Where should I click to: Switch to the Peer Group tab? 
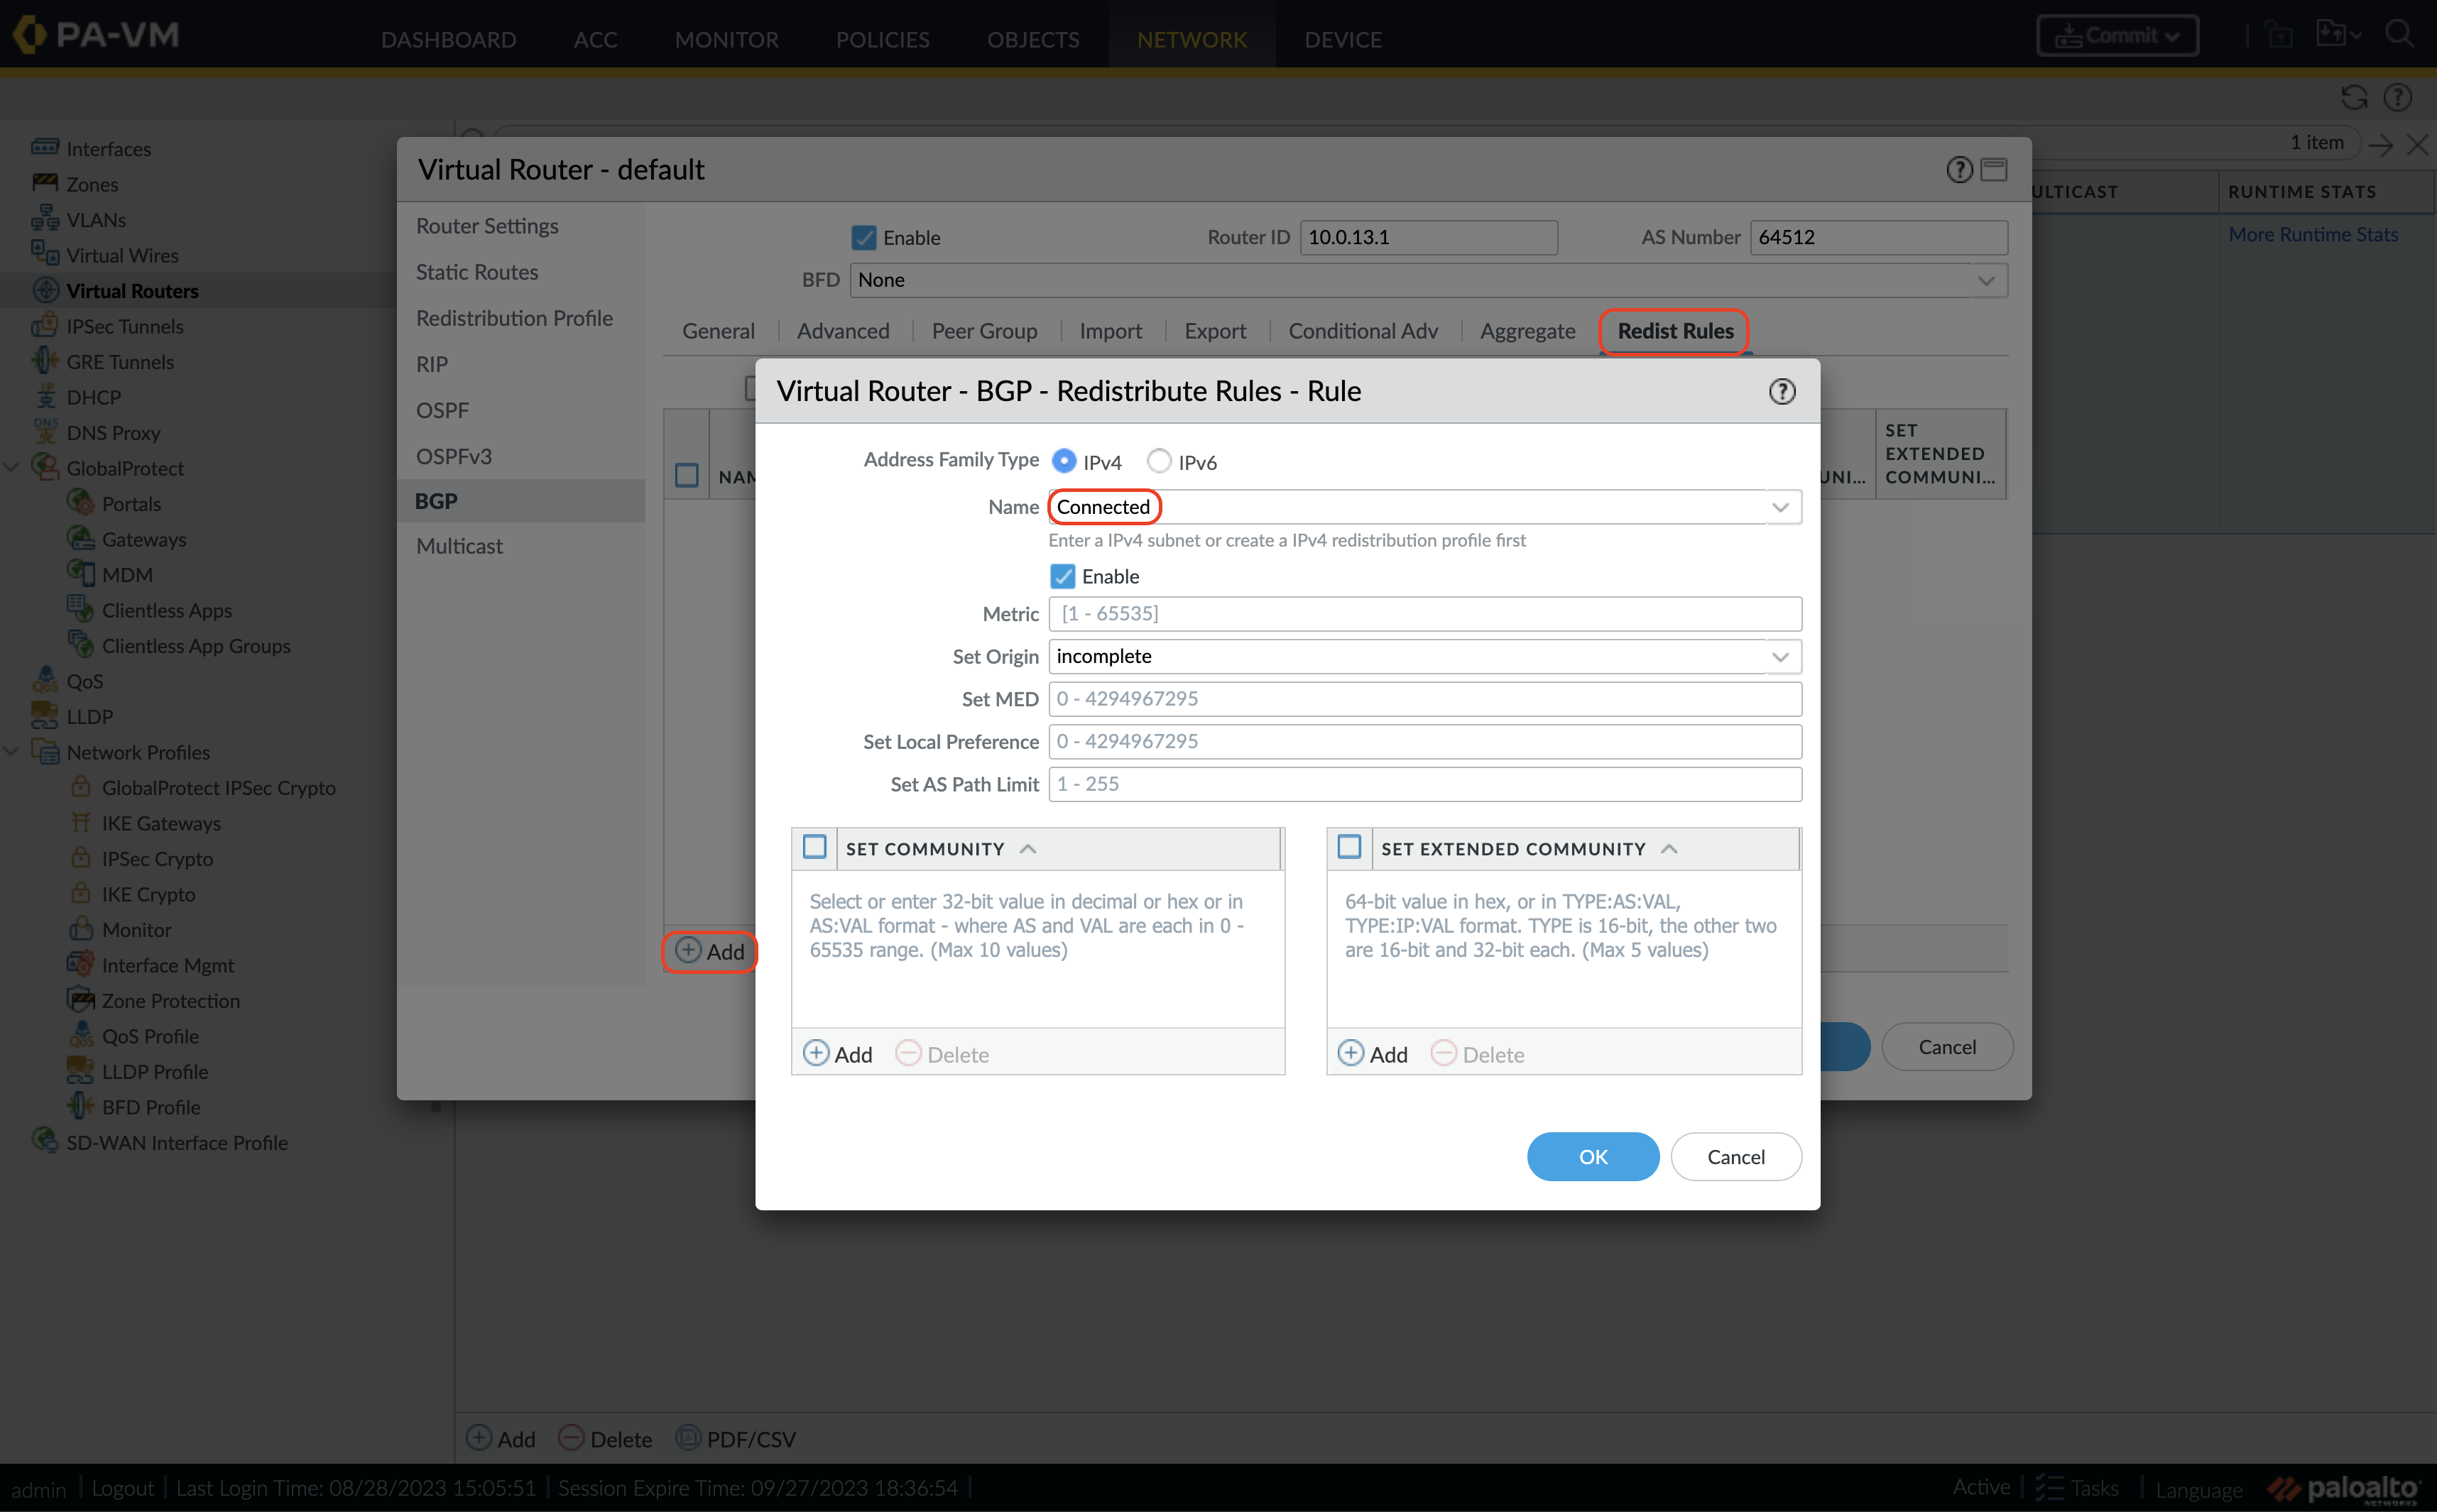click(x=984, y=331)
